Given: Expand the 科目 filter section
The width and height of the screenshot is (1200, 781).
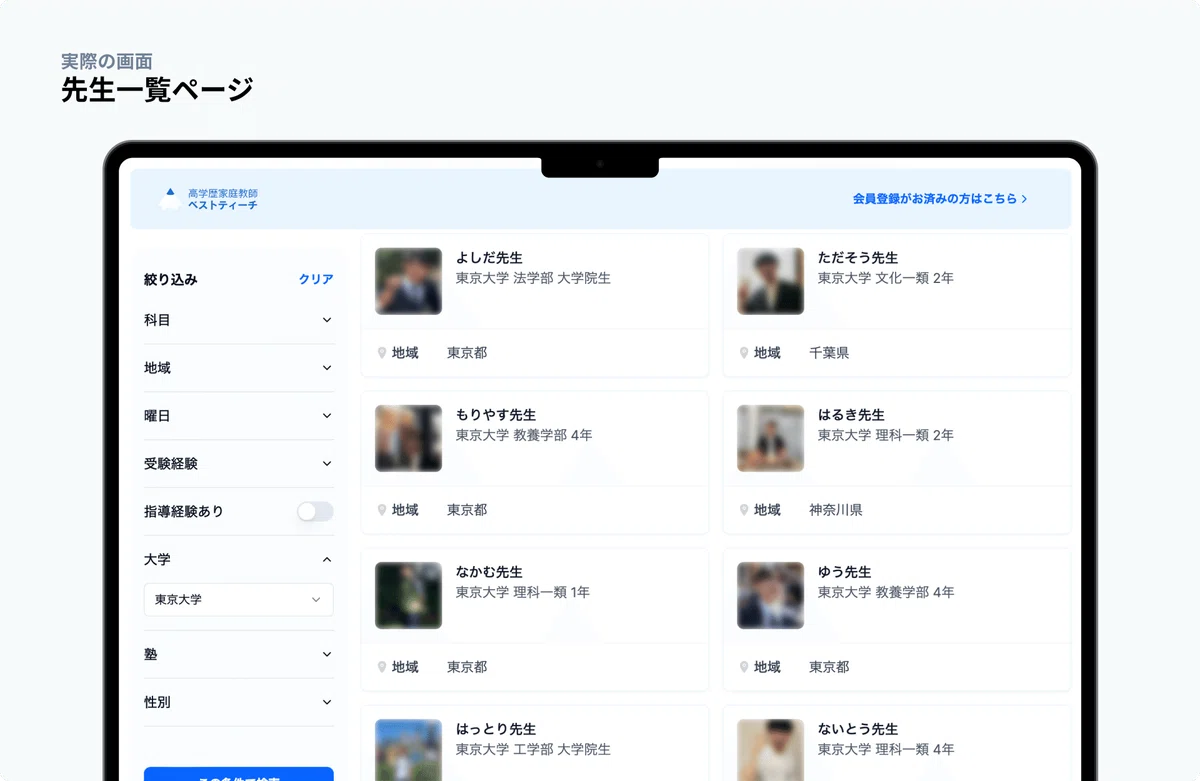Looking at the screenshot, I should pos(326,320).
